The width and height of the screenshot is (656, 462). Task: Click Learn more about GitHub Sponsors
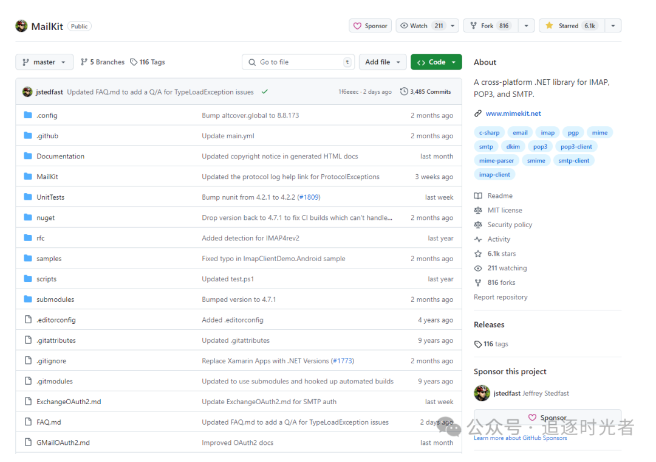tap(520, 438)
